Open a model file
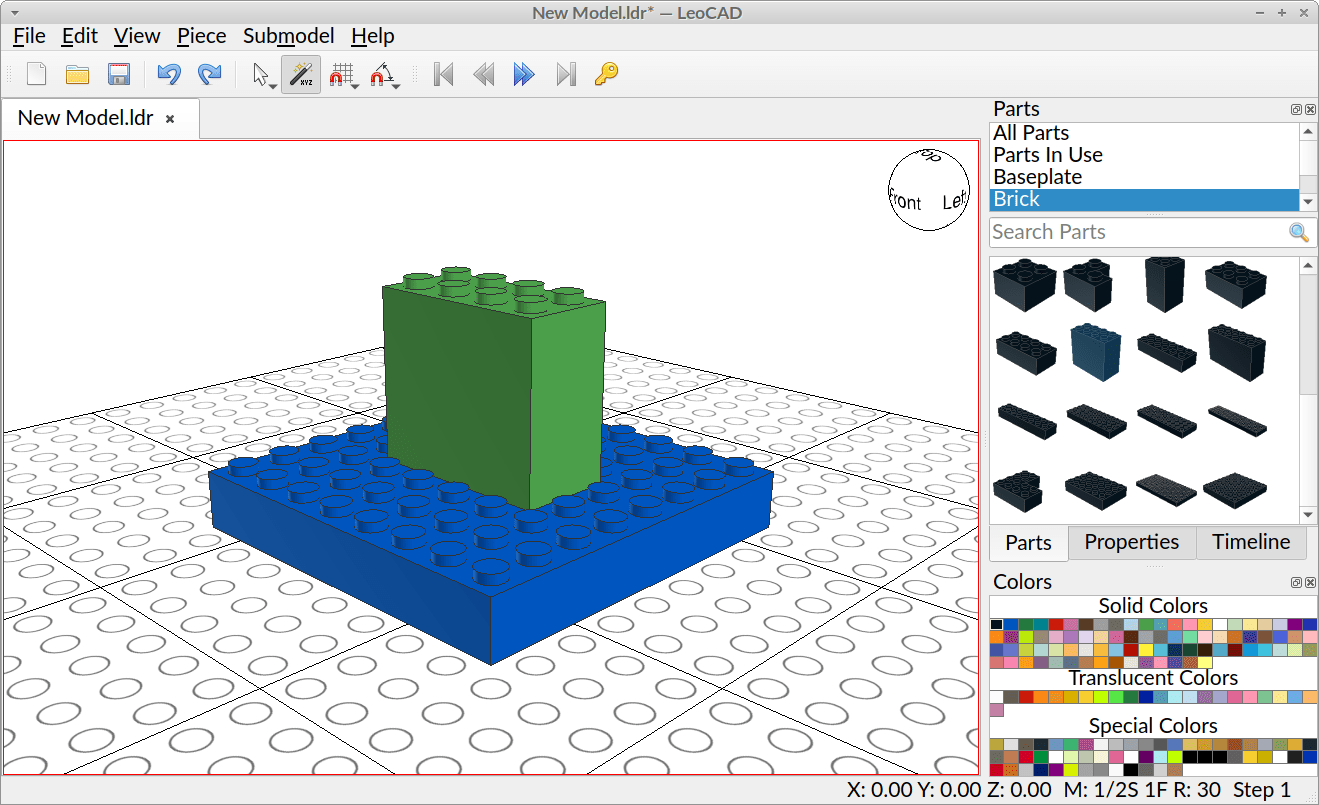This screenshot has height=805, width=1319. pos(77,73)
